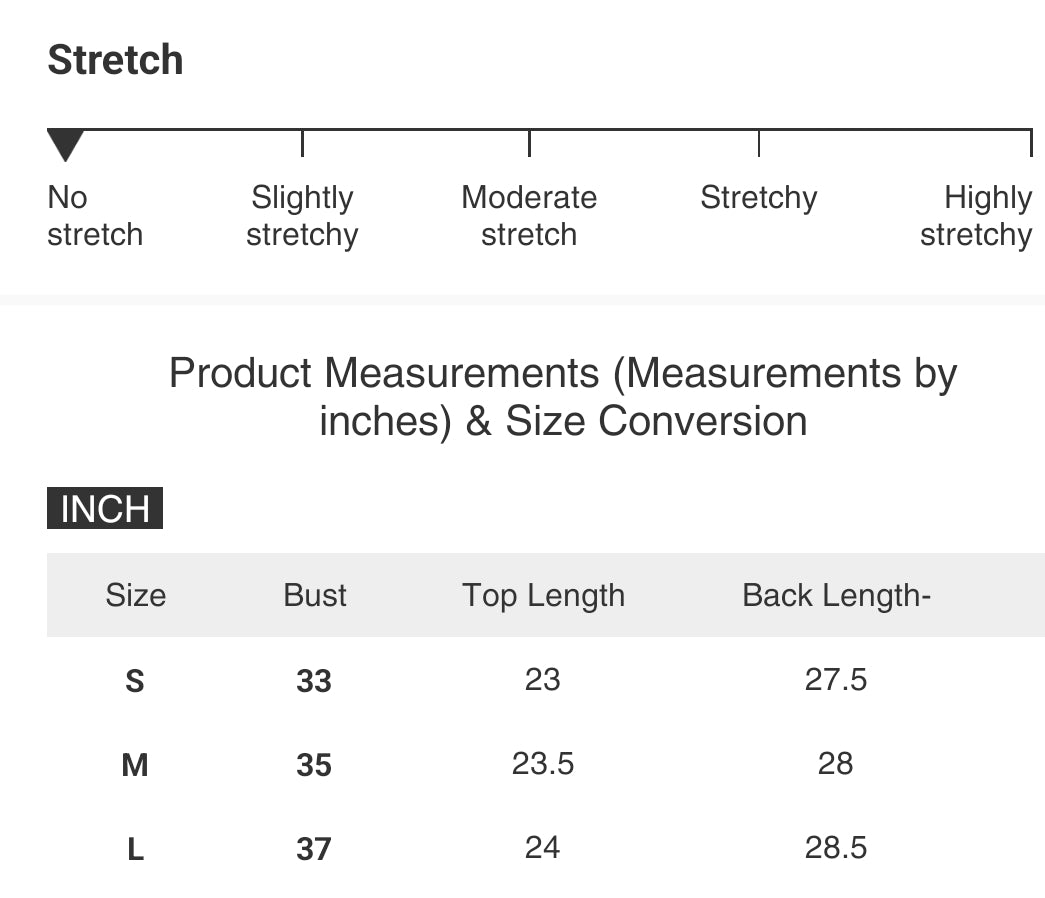Click the back length value 27.5
The height and width of the screenshot is (898, 1045).
pyautogui.click(x=836, y=680)
